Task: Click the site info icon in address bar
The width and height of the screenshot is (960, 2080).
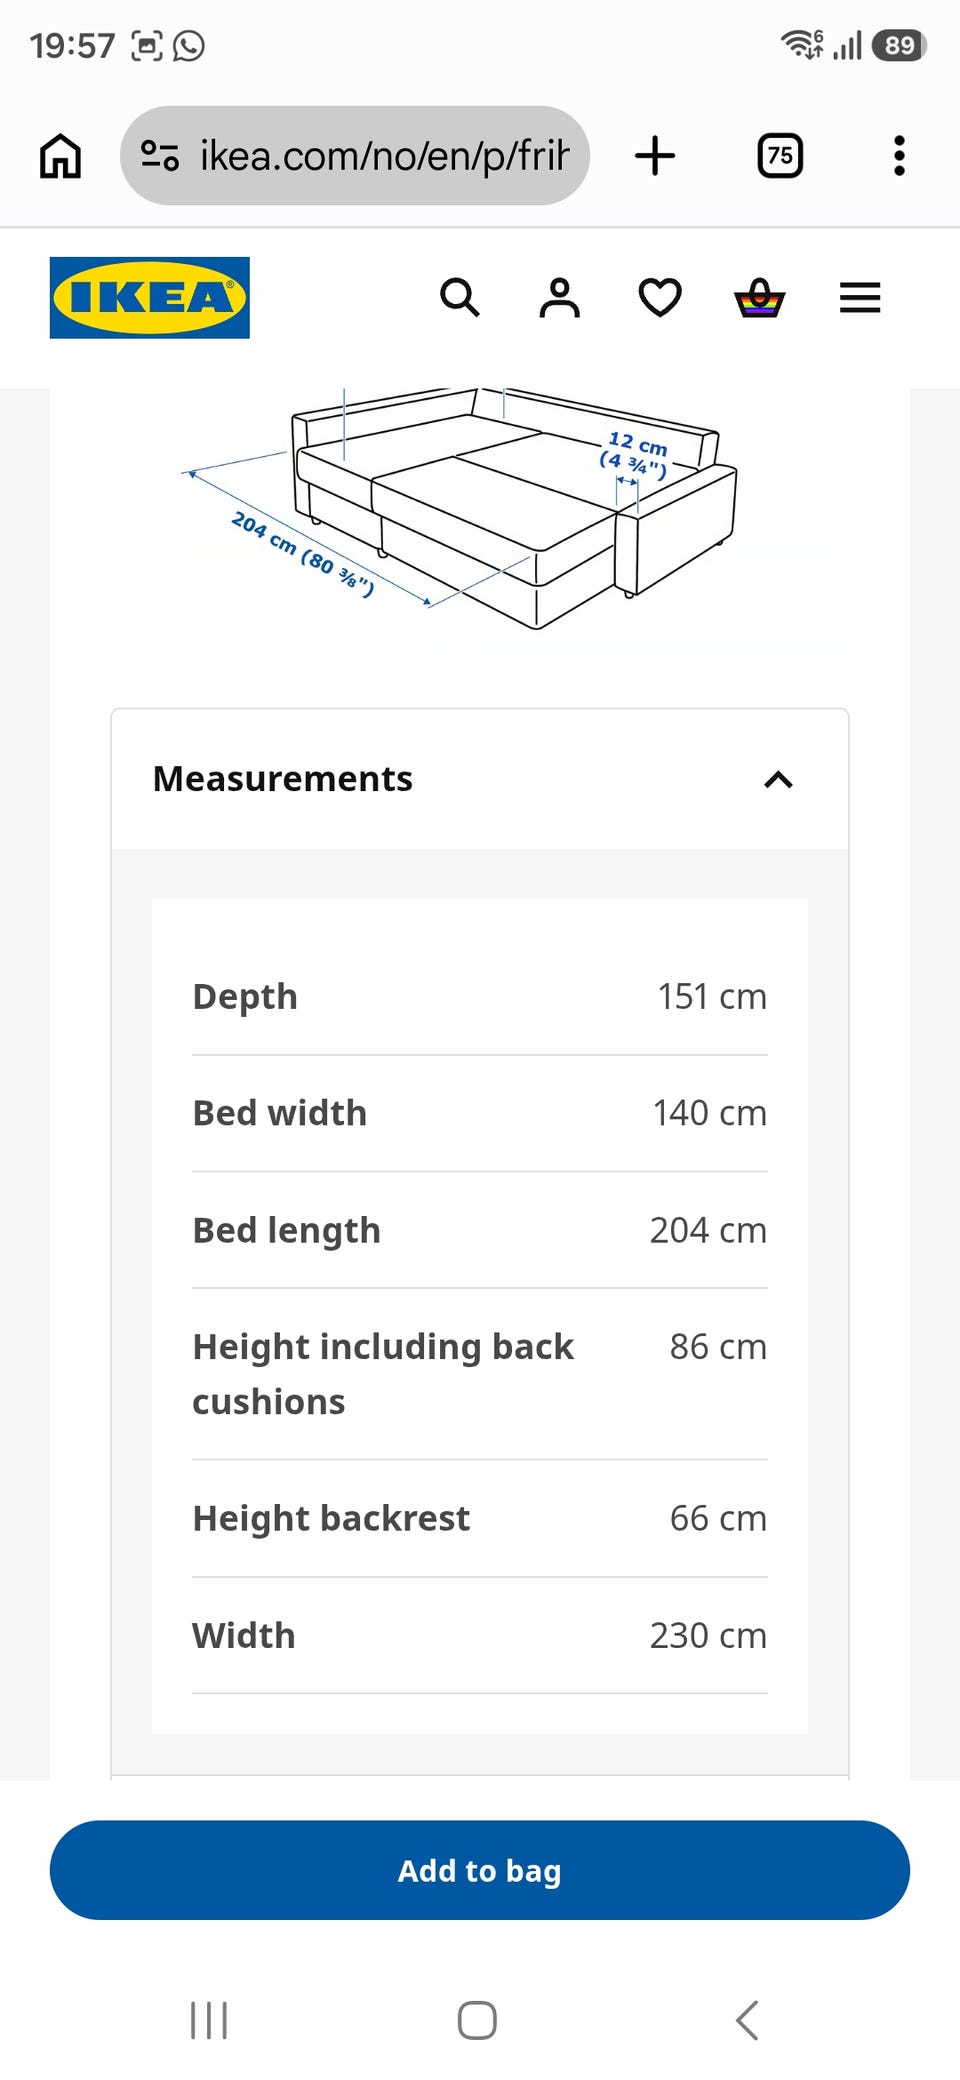Action: (160, 156)
